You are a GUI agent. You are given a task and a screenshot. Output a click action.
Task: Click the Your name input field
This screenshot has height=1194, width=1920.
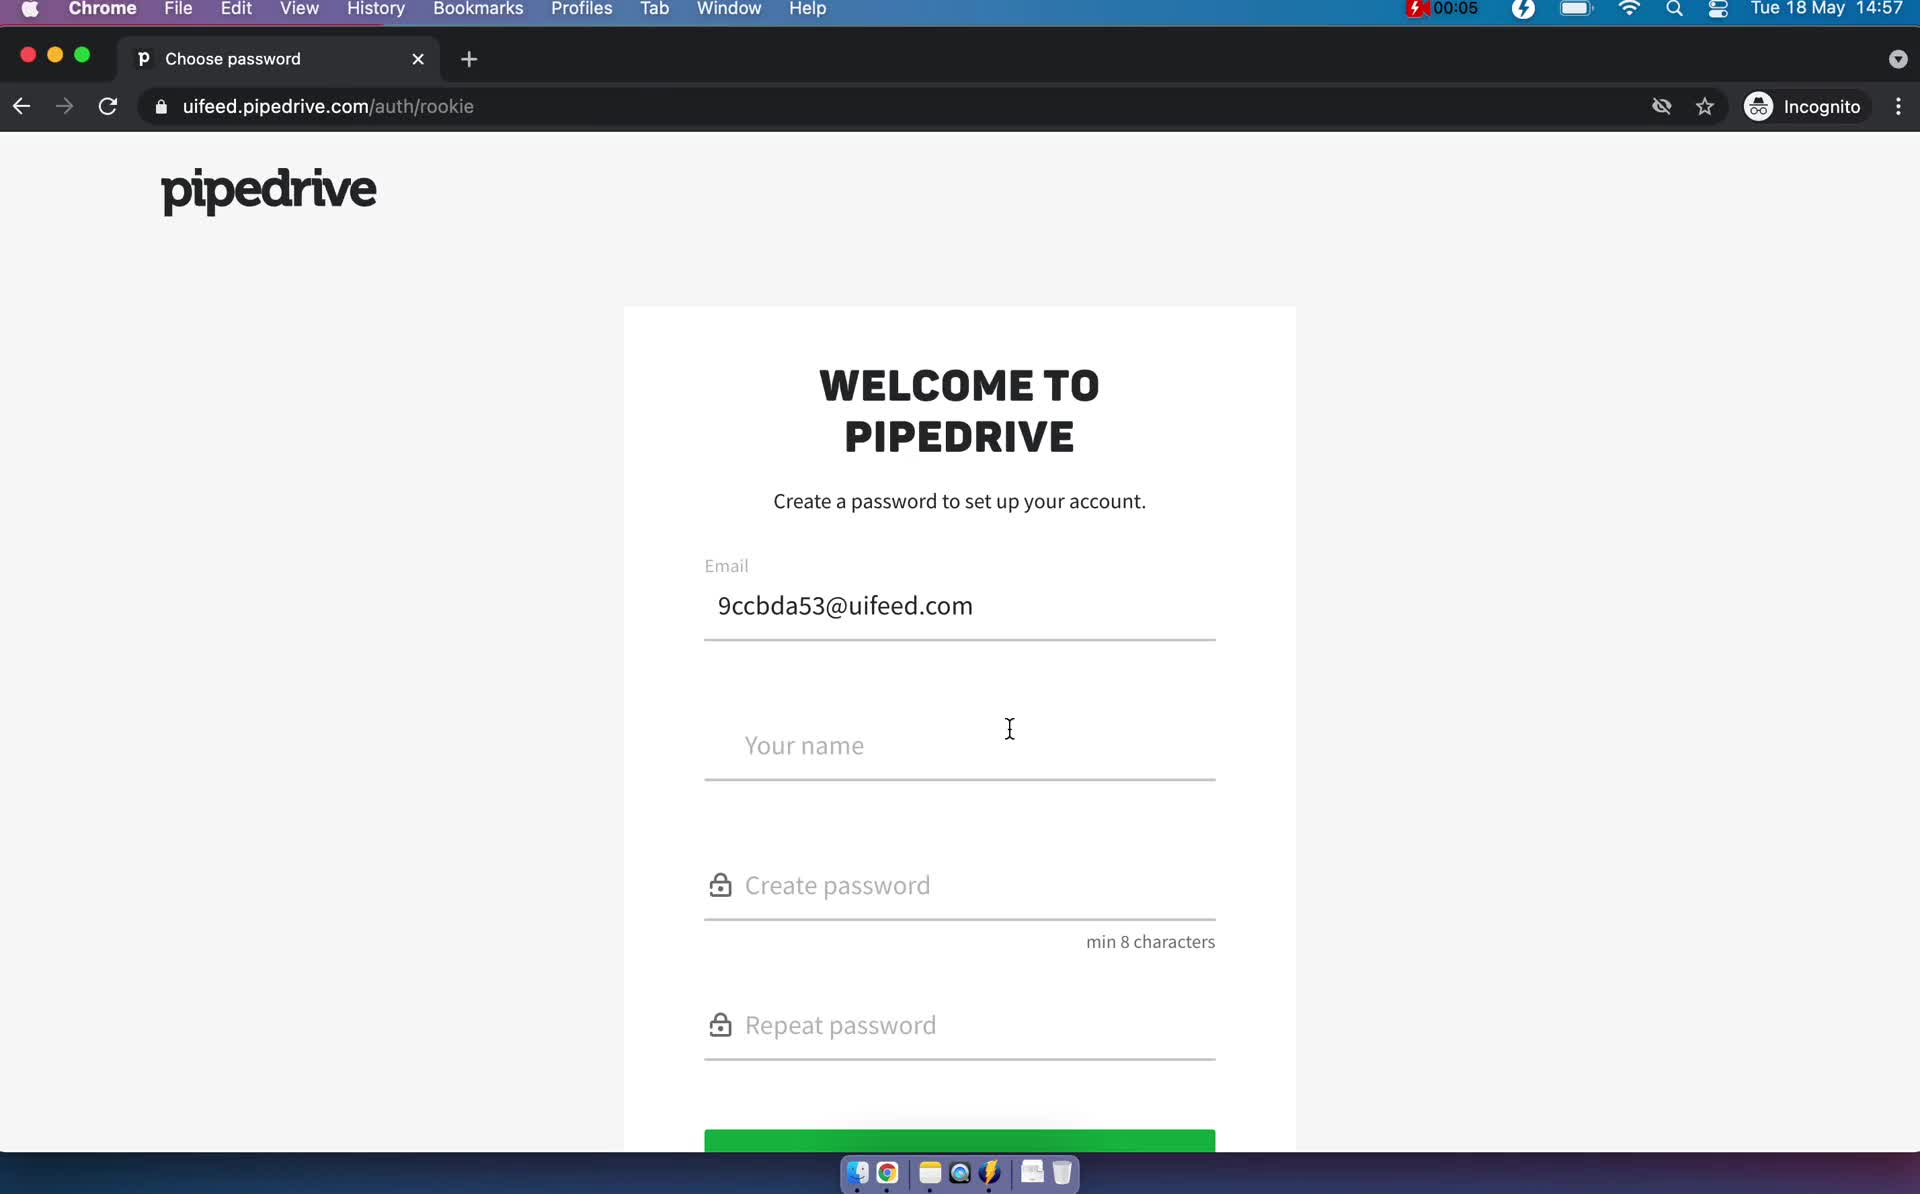[959, 744]
